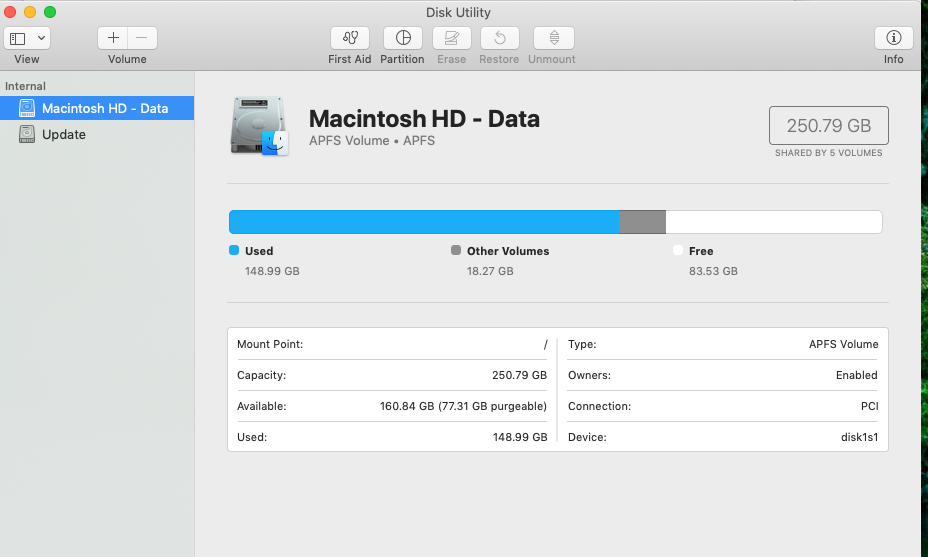Click the Other Volumes 18.27 GB value

490,271
